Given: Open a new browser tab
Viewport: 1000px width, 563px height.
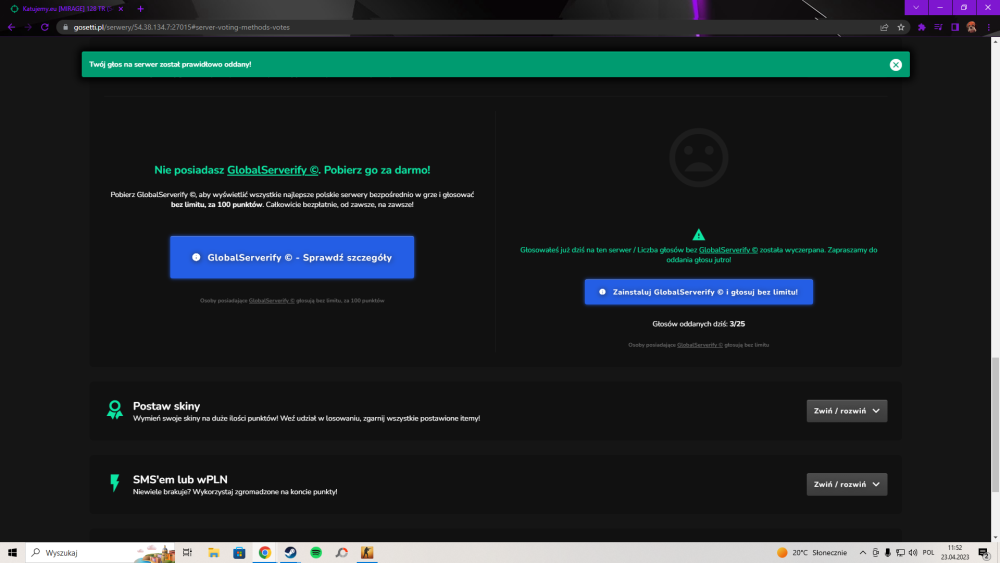Looking at the screenshot, I should point(140,9).
